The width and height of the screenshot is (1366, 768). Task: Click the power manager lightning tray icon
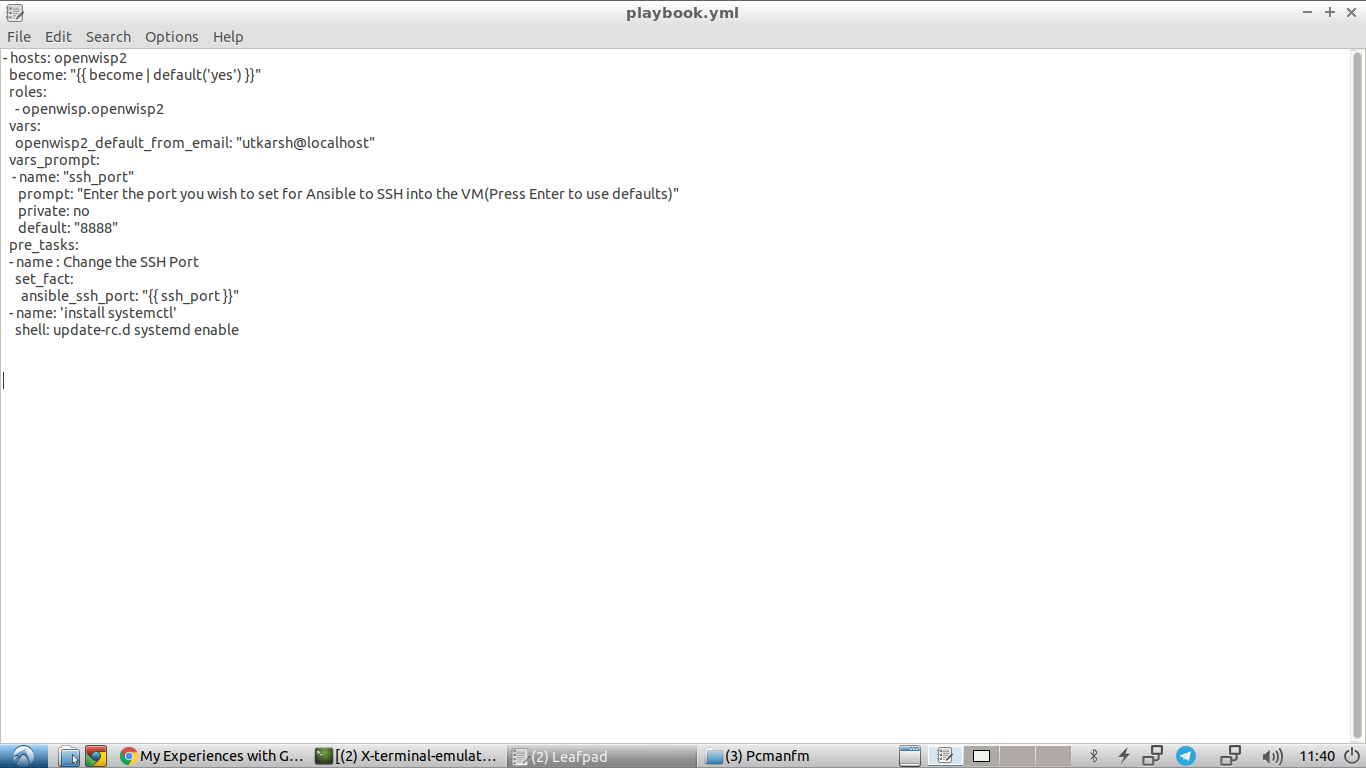click(1124, 756)
